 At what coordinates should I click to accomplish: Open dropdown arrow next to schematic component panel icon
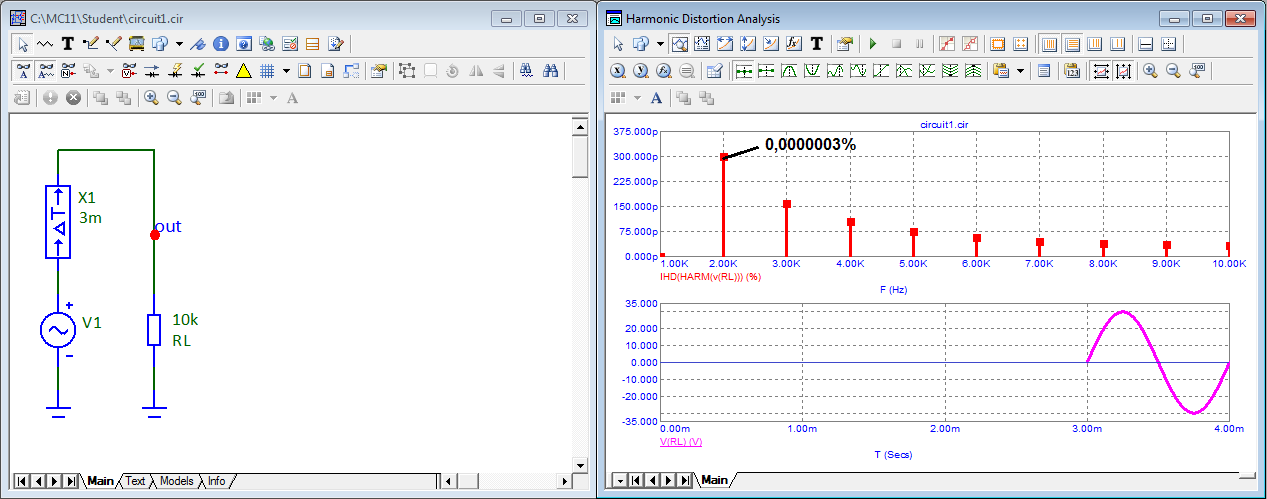click(179, 44)
